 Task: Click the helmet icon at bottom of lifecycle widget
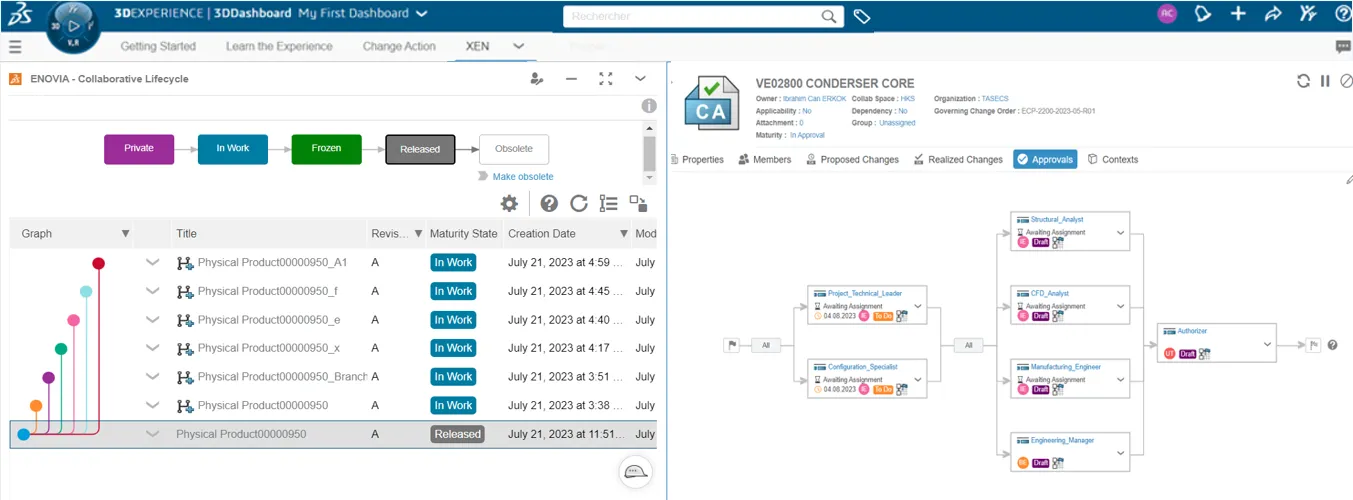coord(635,471)
